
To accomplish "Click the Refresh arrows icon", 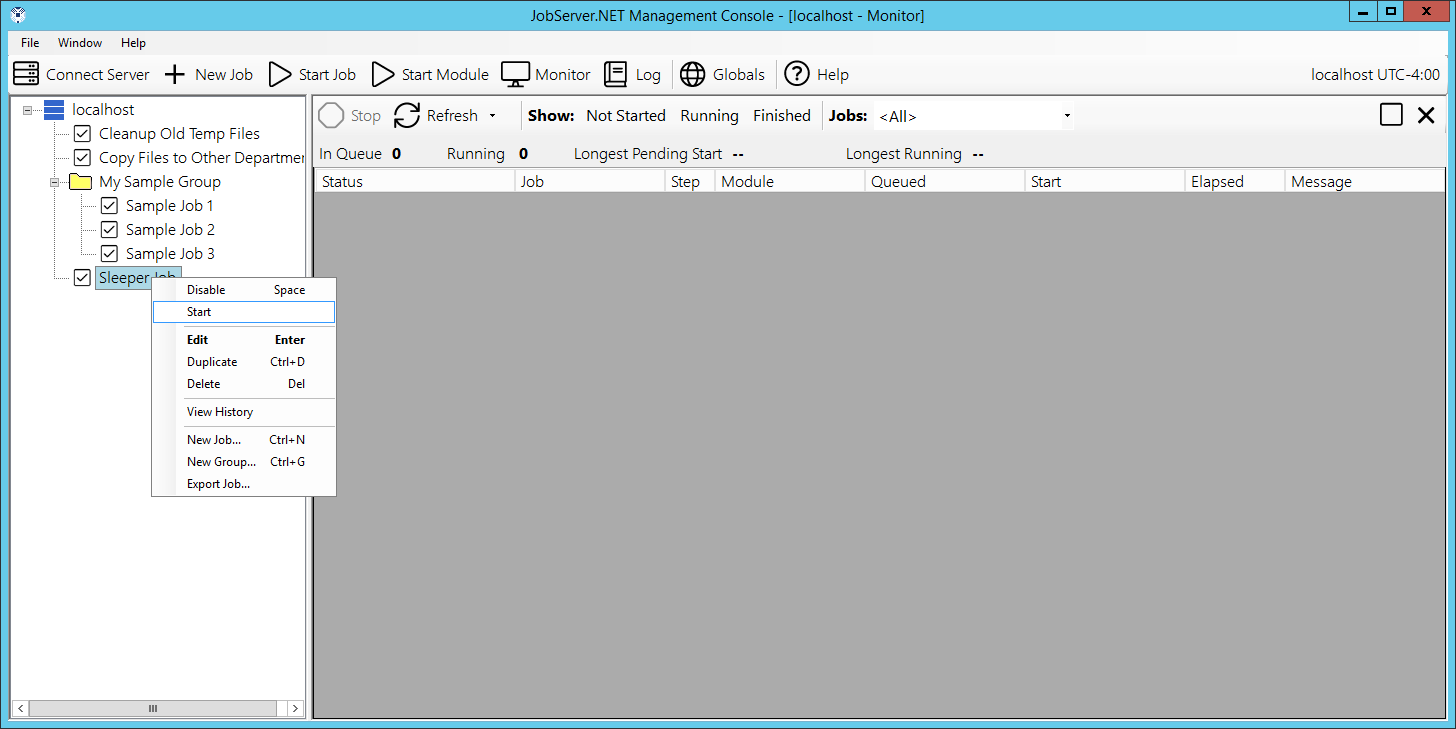I will pyautogui.click(x=406, y=116).
